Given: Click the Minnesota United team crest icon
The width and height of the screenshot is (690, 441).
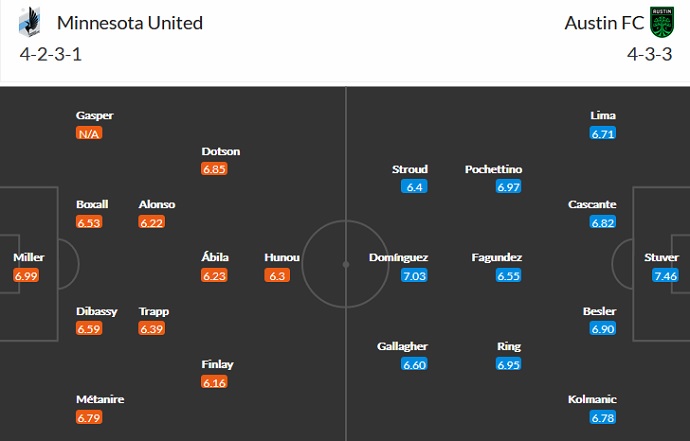Looking at the screenshot, I should [x=31, y=22].
